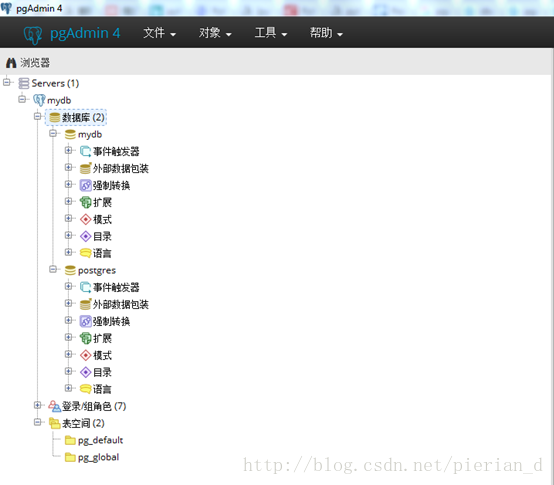Select the 数据库 (2) label

83,117
